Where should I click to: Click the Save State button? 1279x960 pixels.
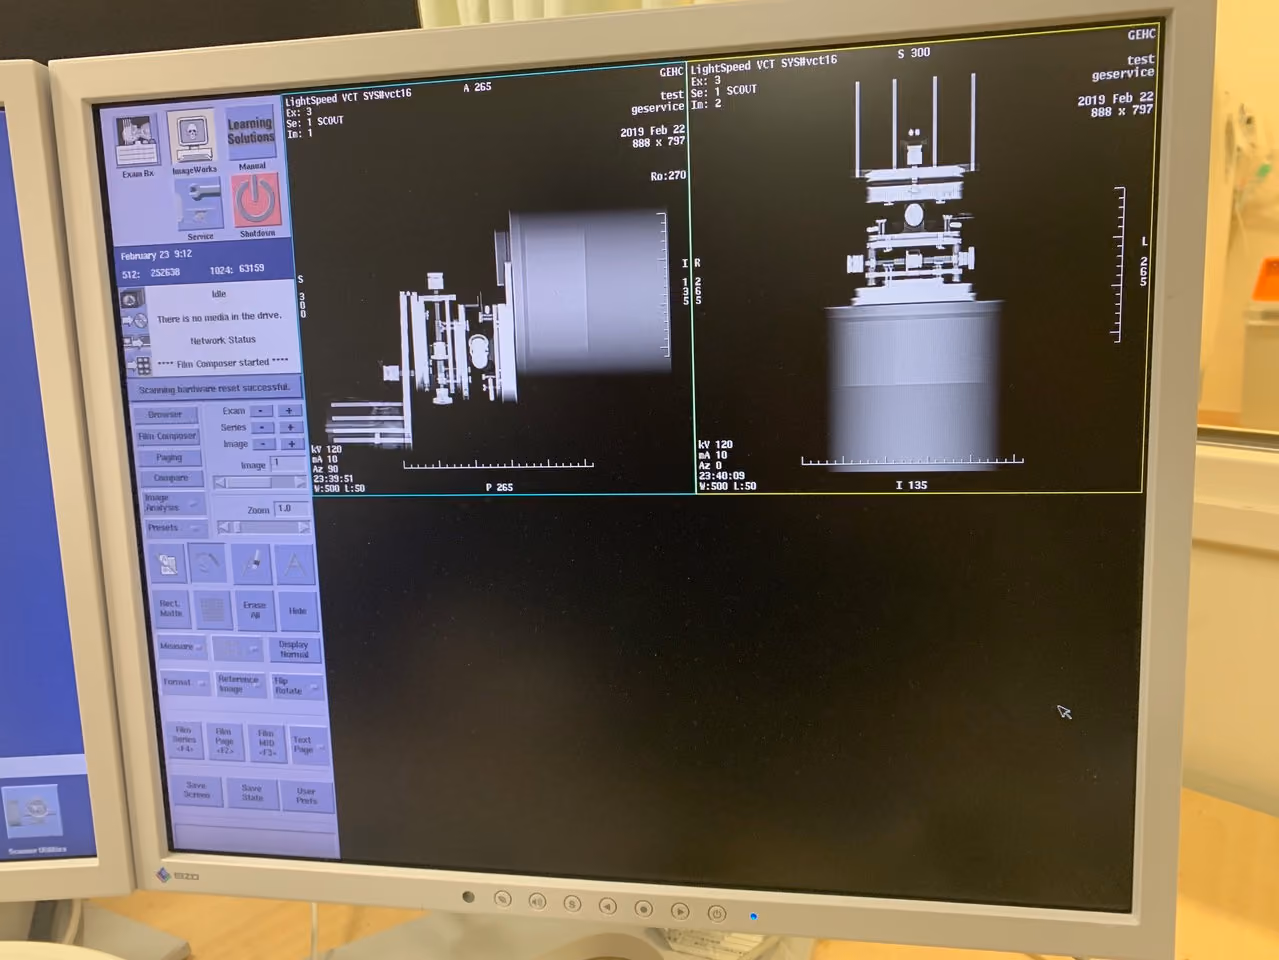[252, 793]
